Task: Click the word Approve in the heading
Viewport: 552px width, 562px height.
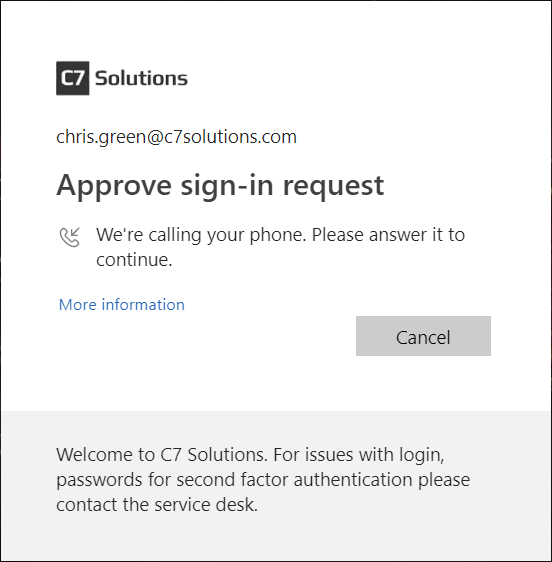Action: point(114,186)
